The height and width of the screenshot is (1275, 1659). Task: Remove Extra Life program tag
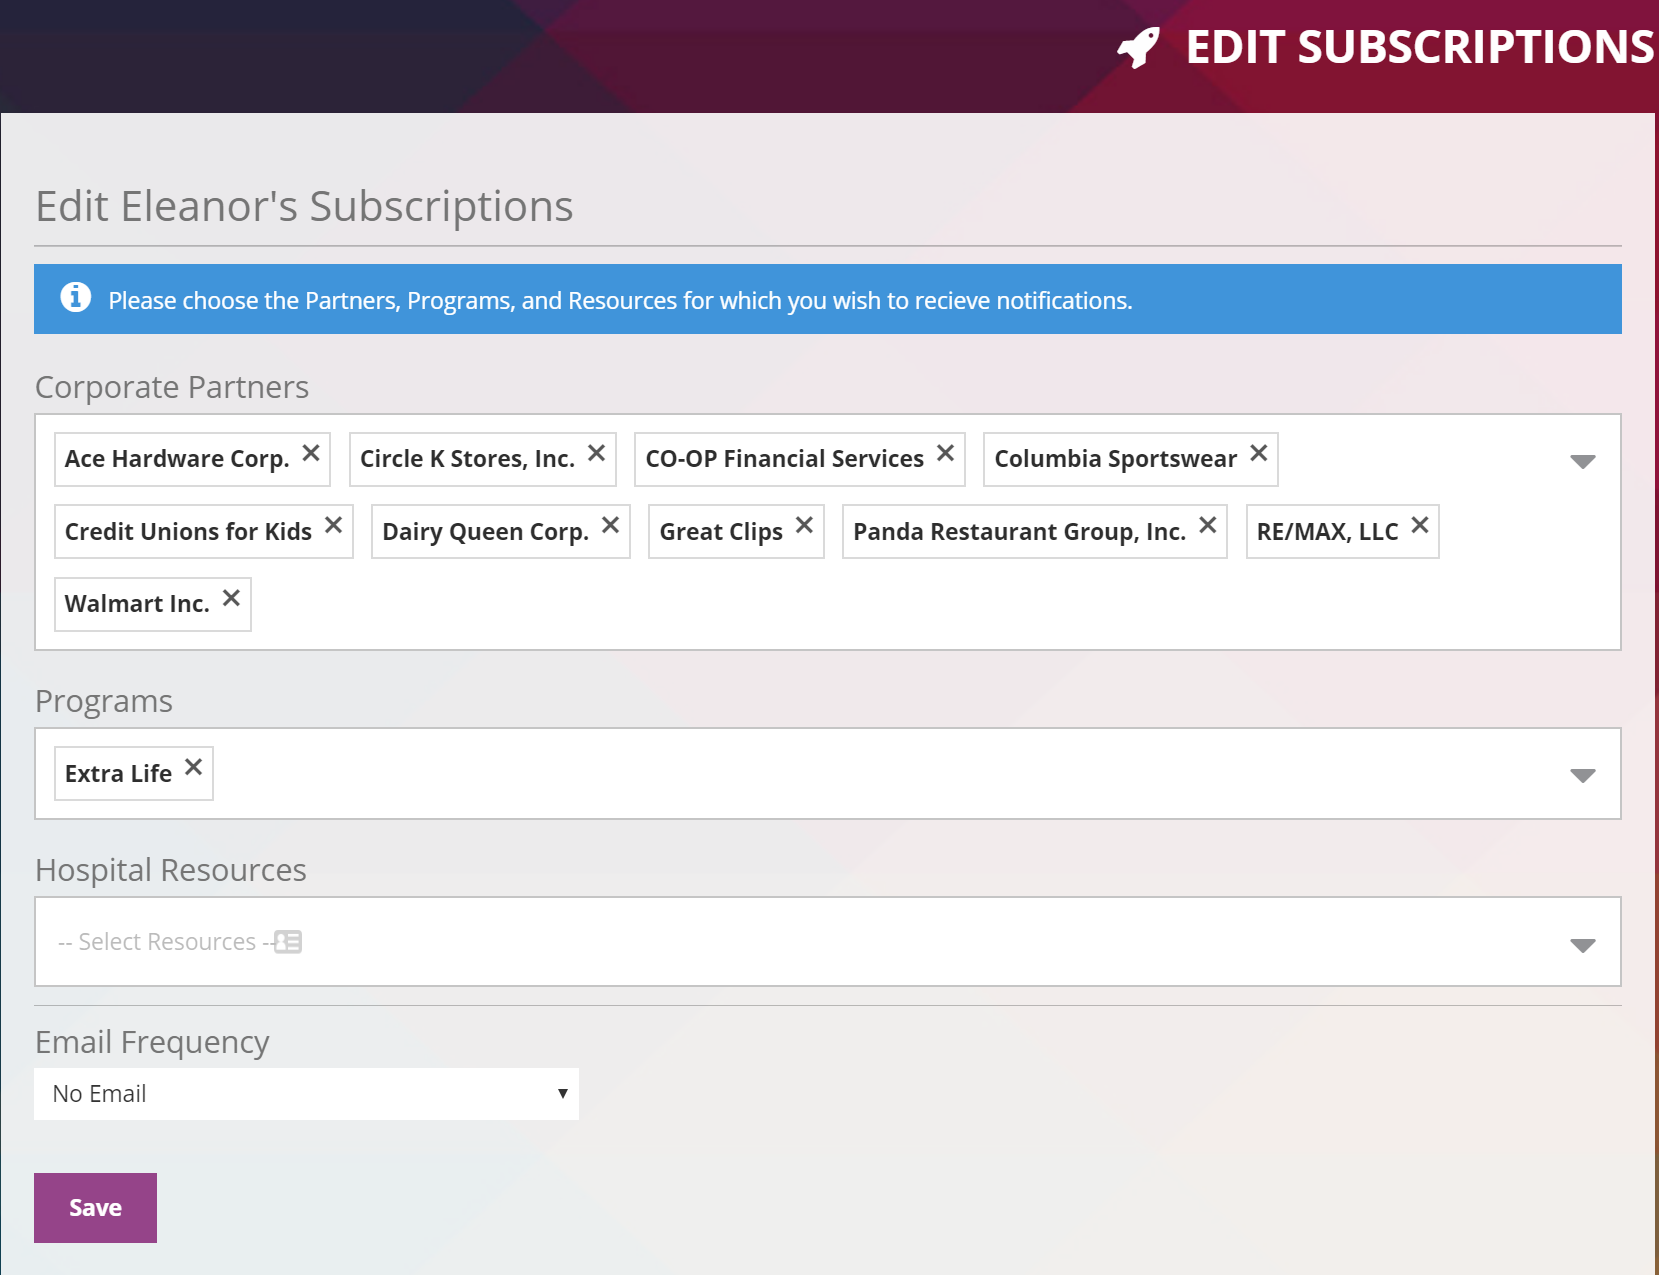(x=193, y=767)
